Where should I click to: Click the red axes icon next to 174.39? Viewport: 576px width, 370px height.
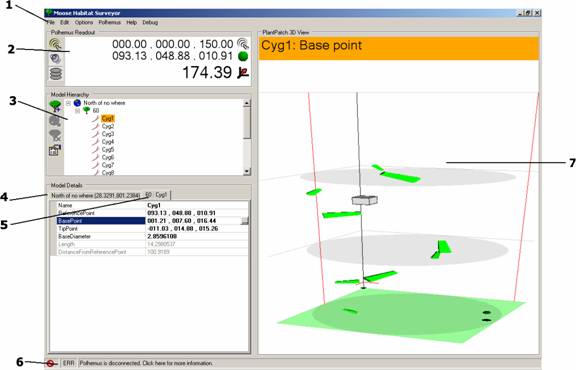tap(243, 72)
